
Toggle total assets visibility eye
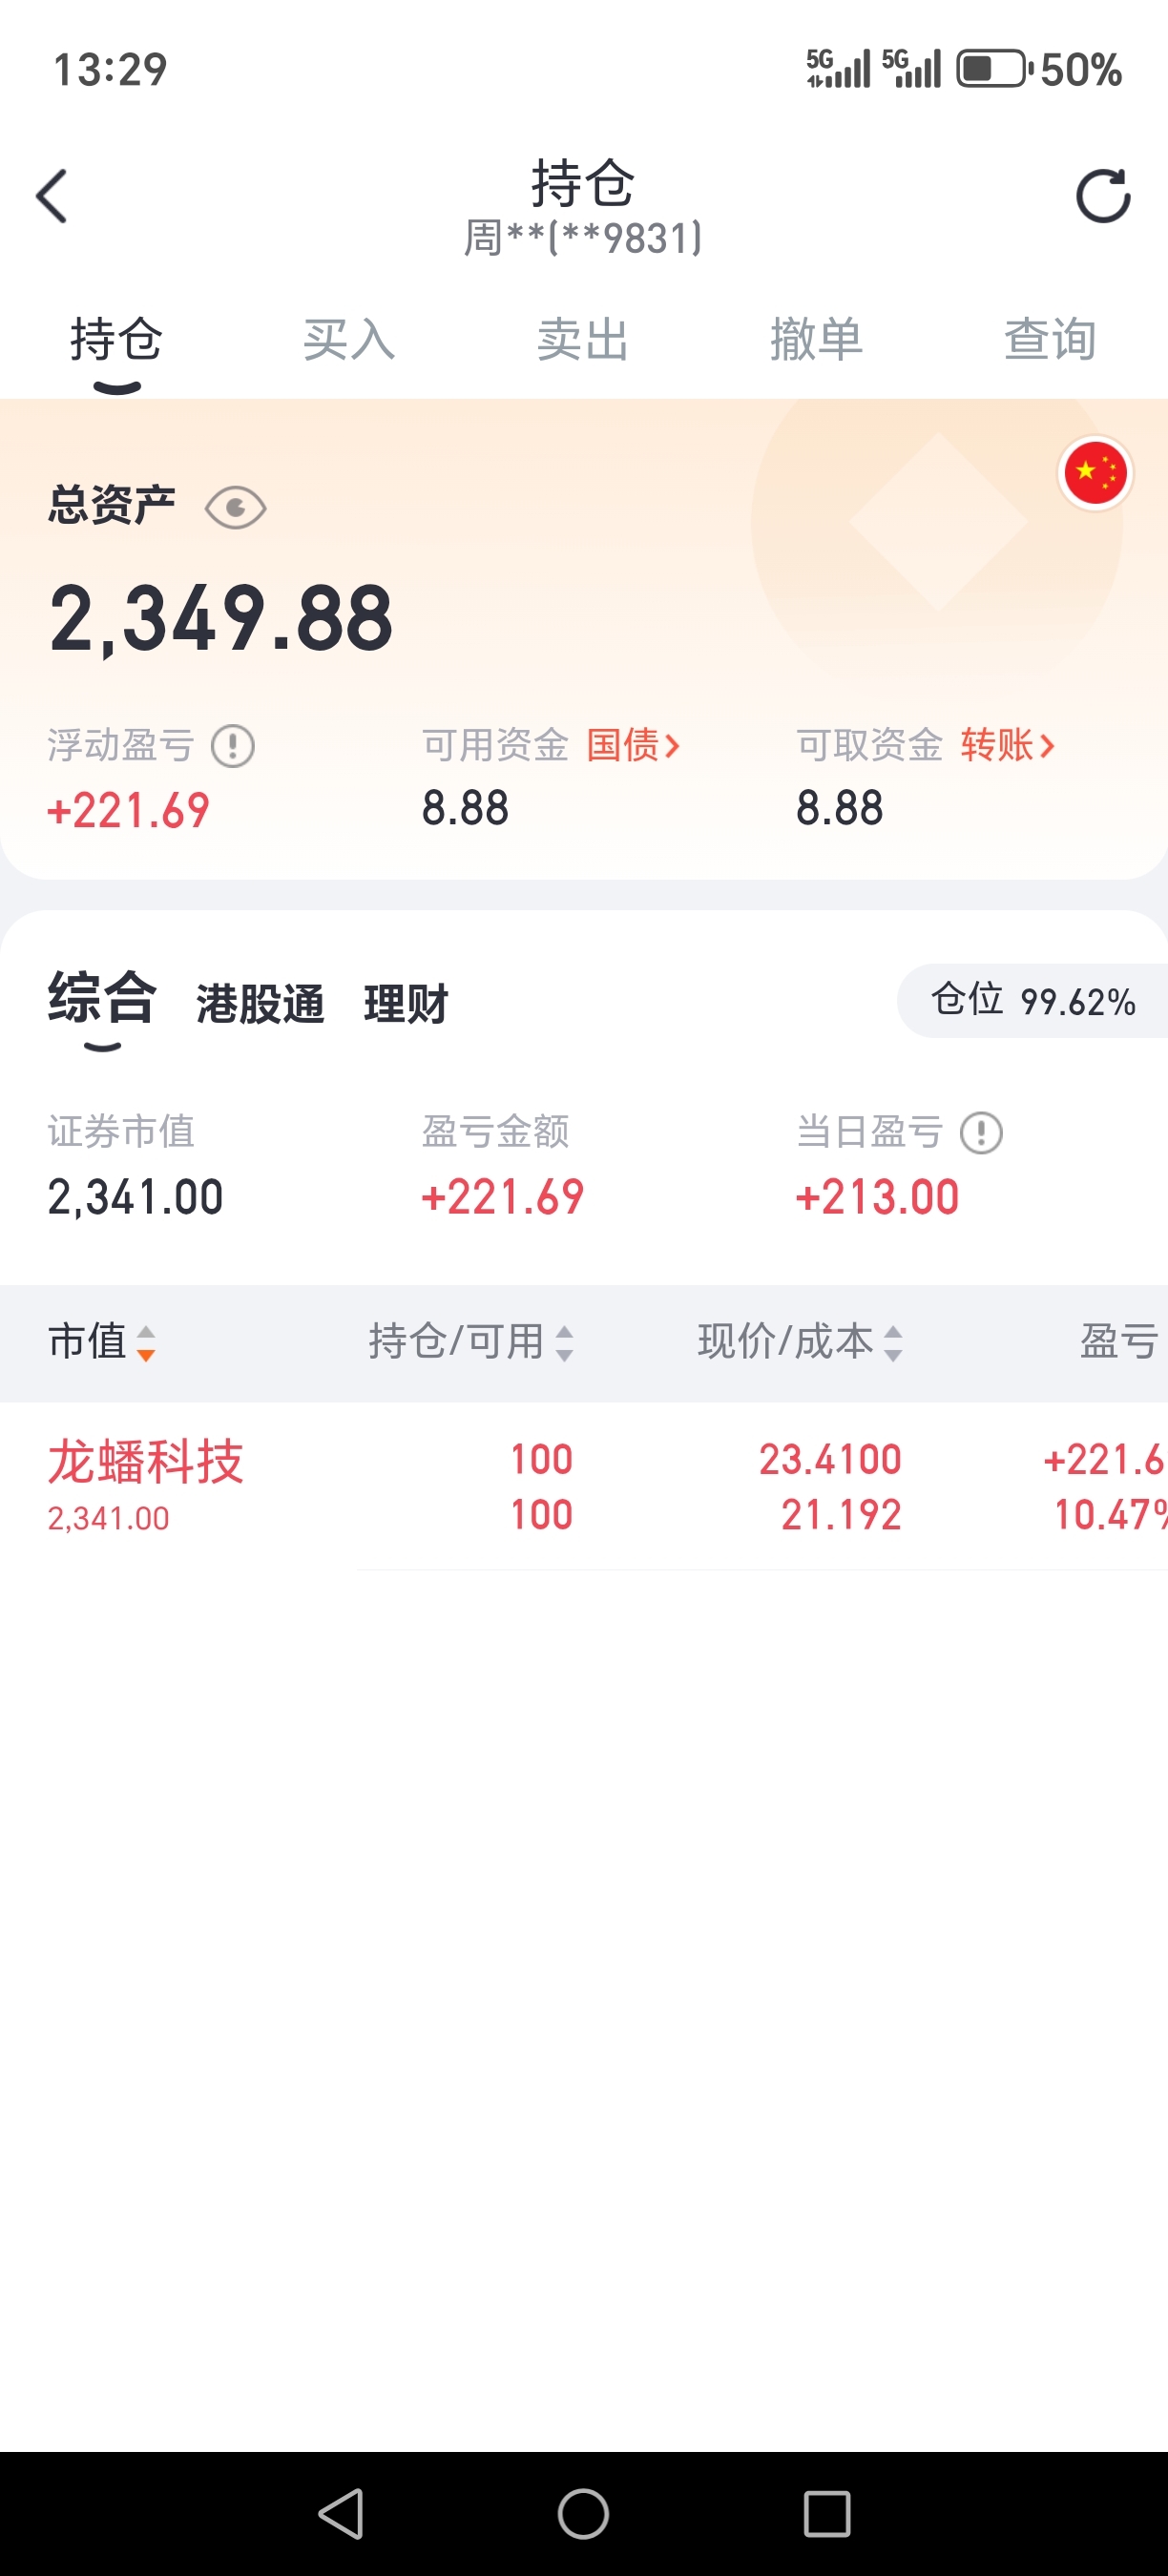(x=235, y=508)
